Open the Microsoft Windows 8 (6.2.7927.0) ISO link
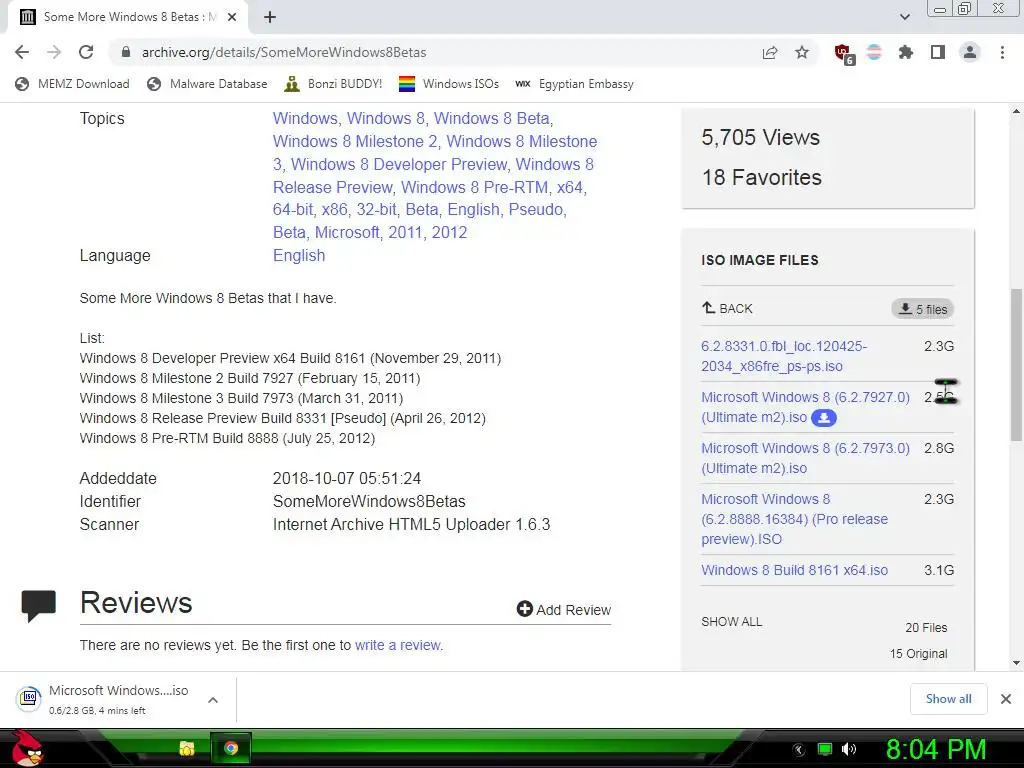Screen dimensions: 1024x768 point(805,407)
